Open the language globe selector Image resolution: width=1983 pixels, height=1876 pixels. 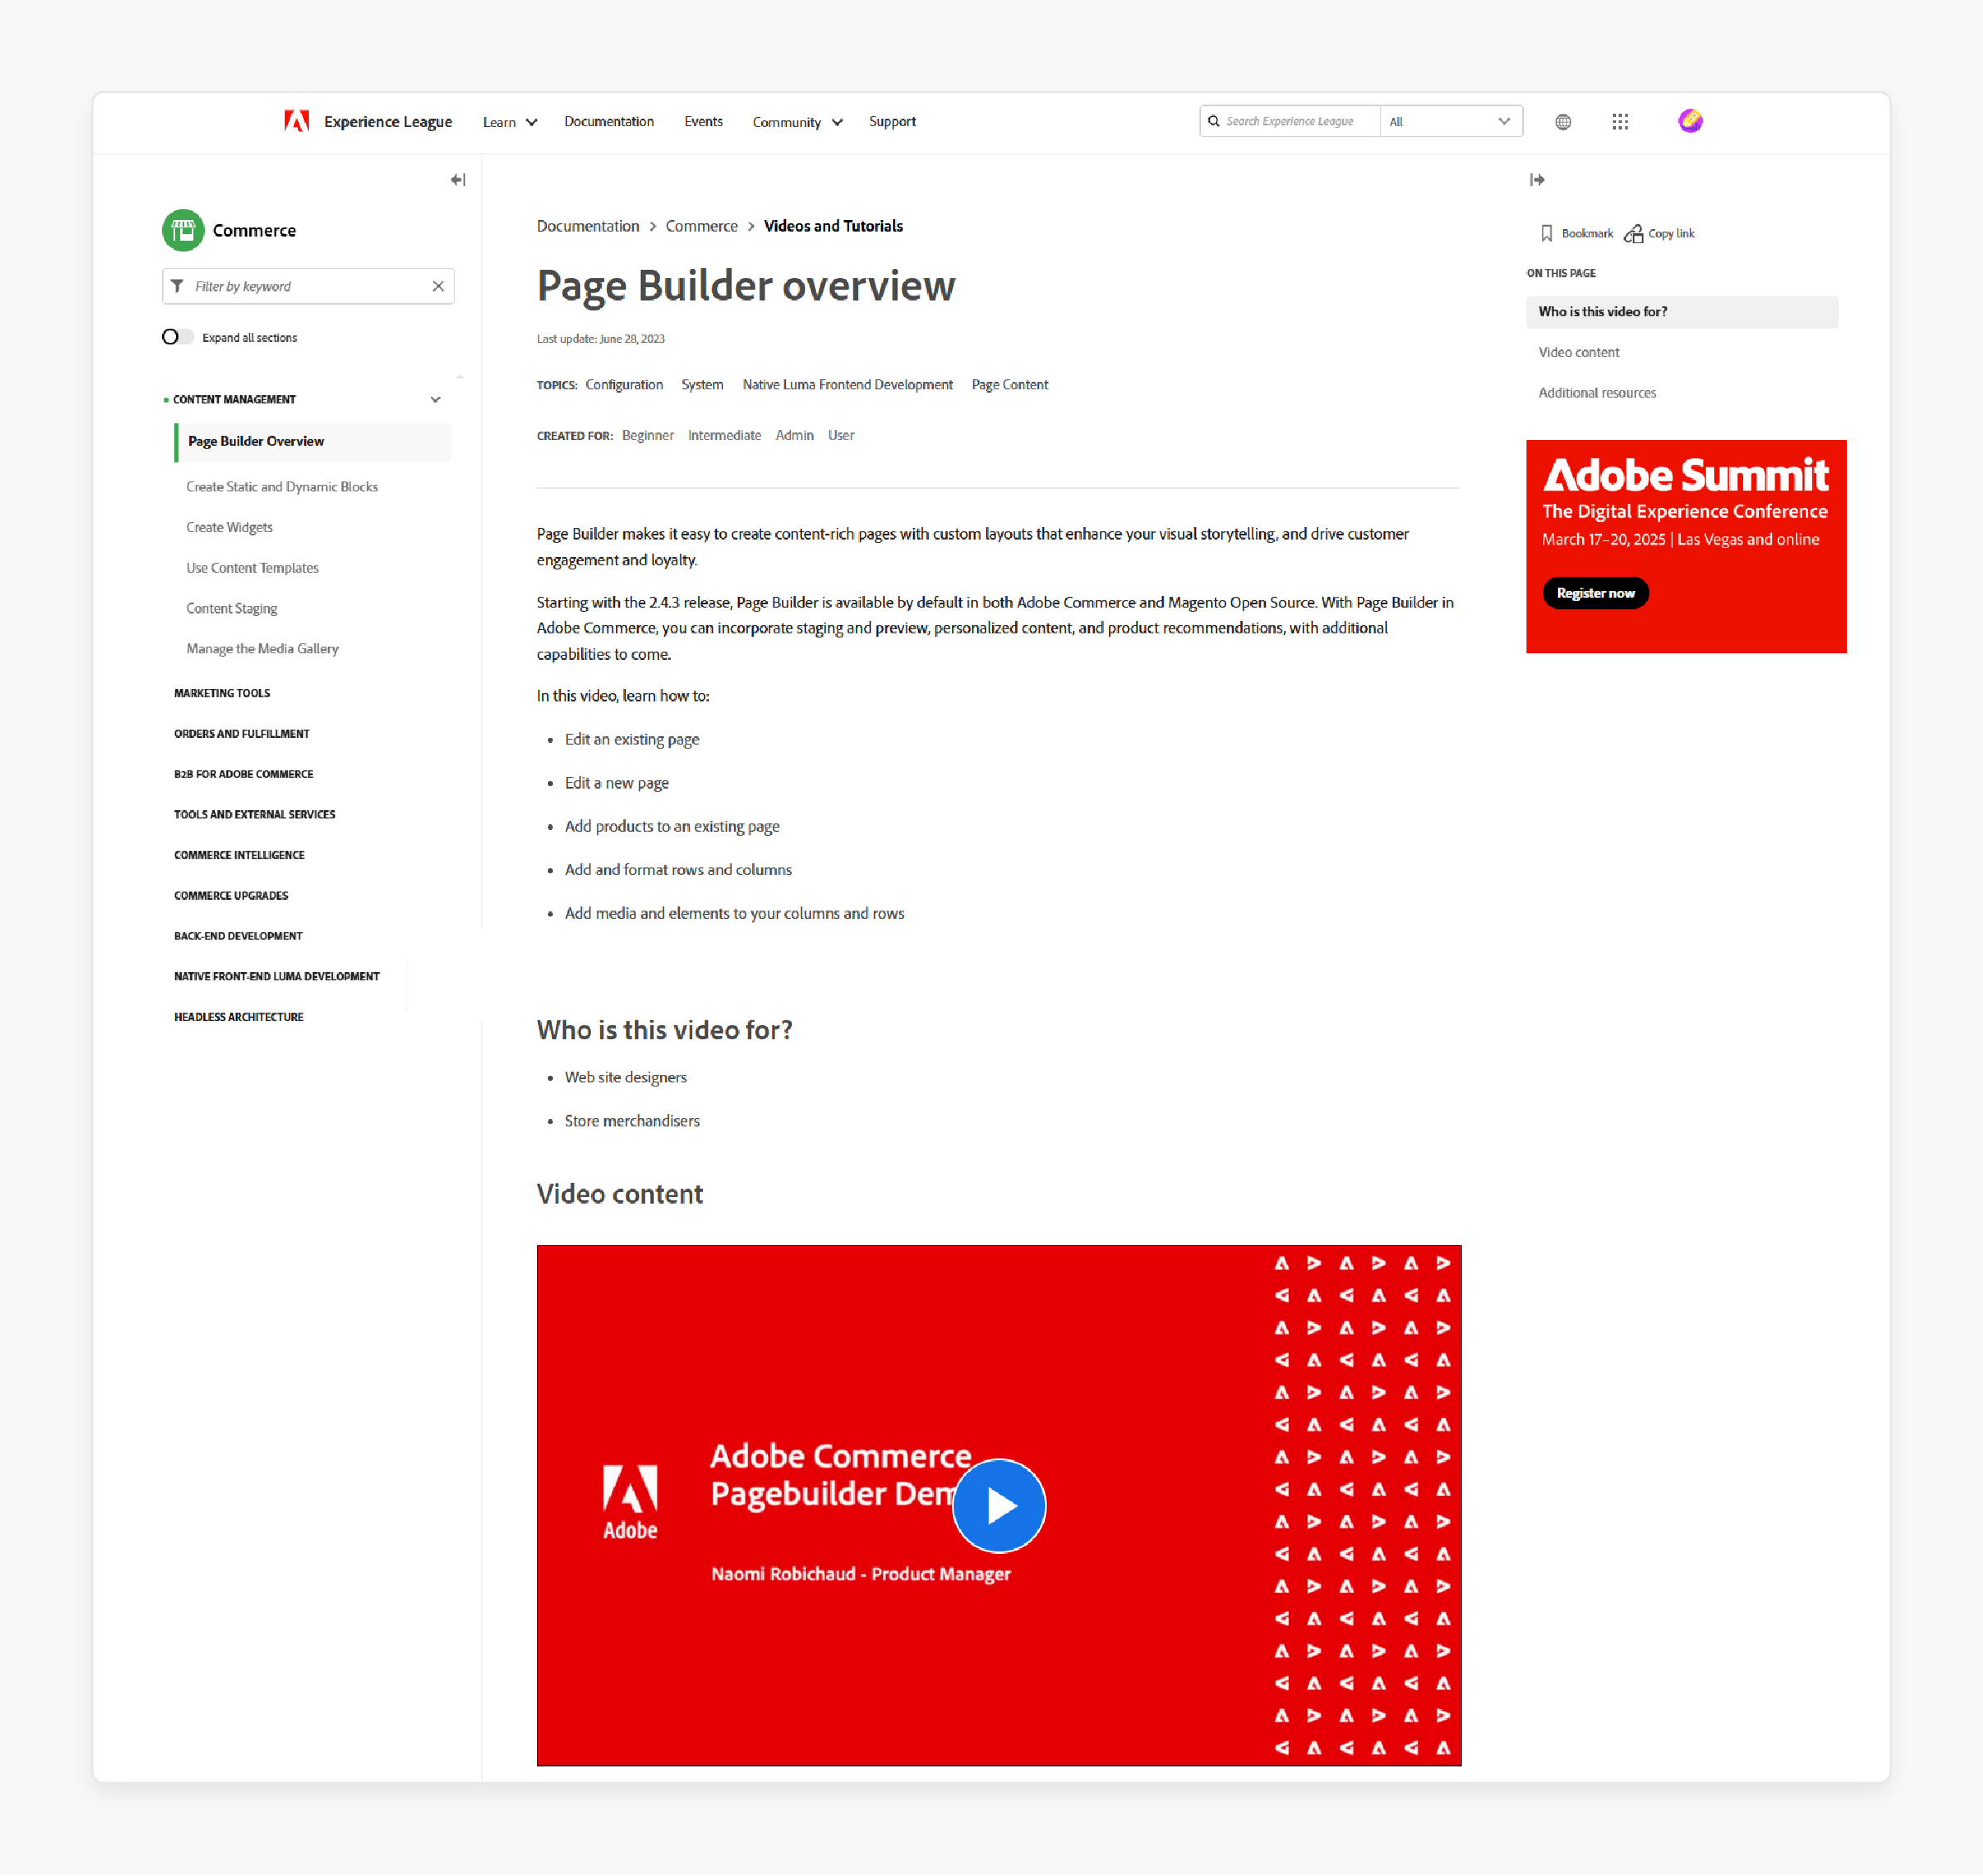point(1563,121)
